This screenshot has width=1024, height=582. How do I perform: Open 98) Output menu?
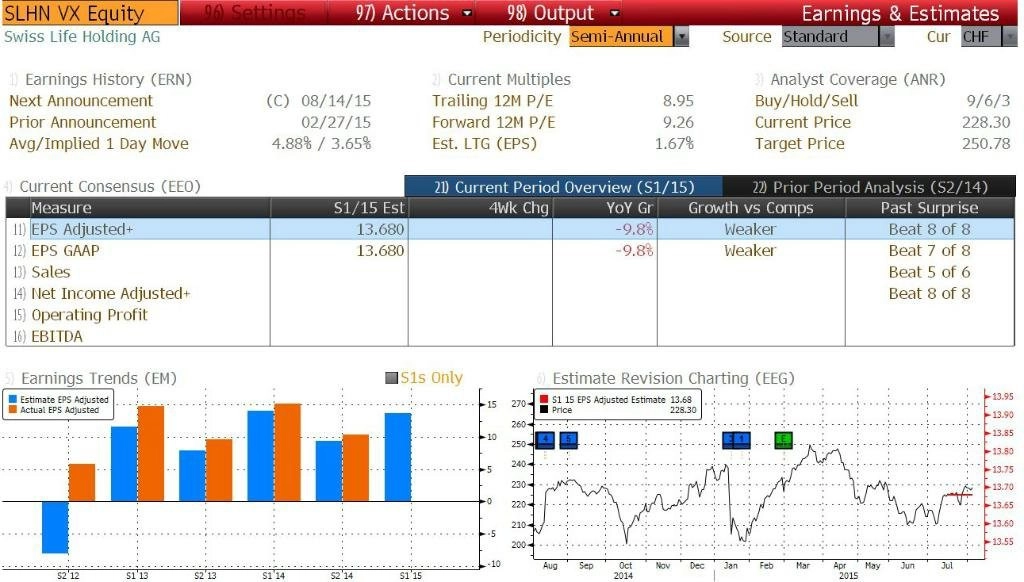(550, 13)
